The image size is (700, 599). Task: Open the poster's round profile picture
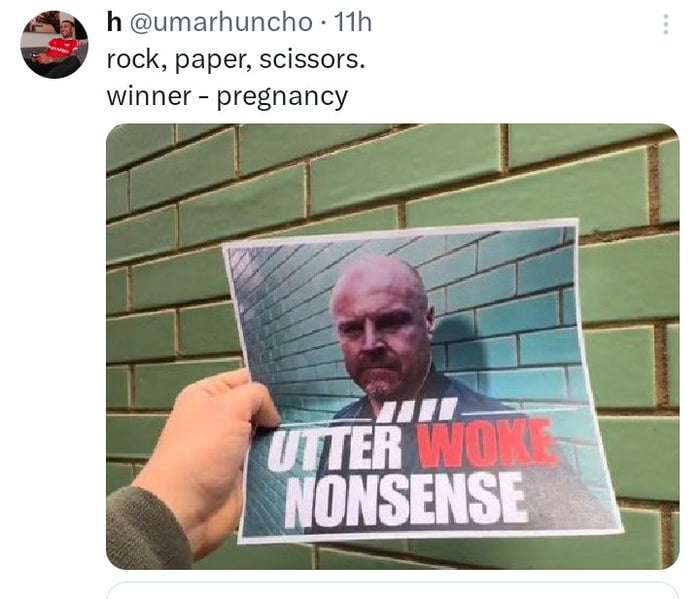tap(54, 45)
